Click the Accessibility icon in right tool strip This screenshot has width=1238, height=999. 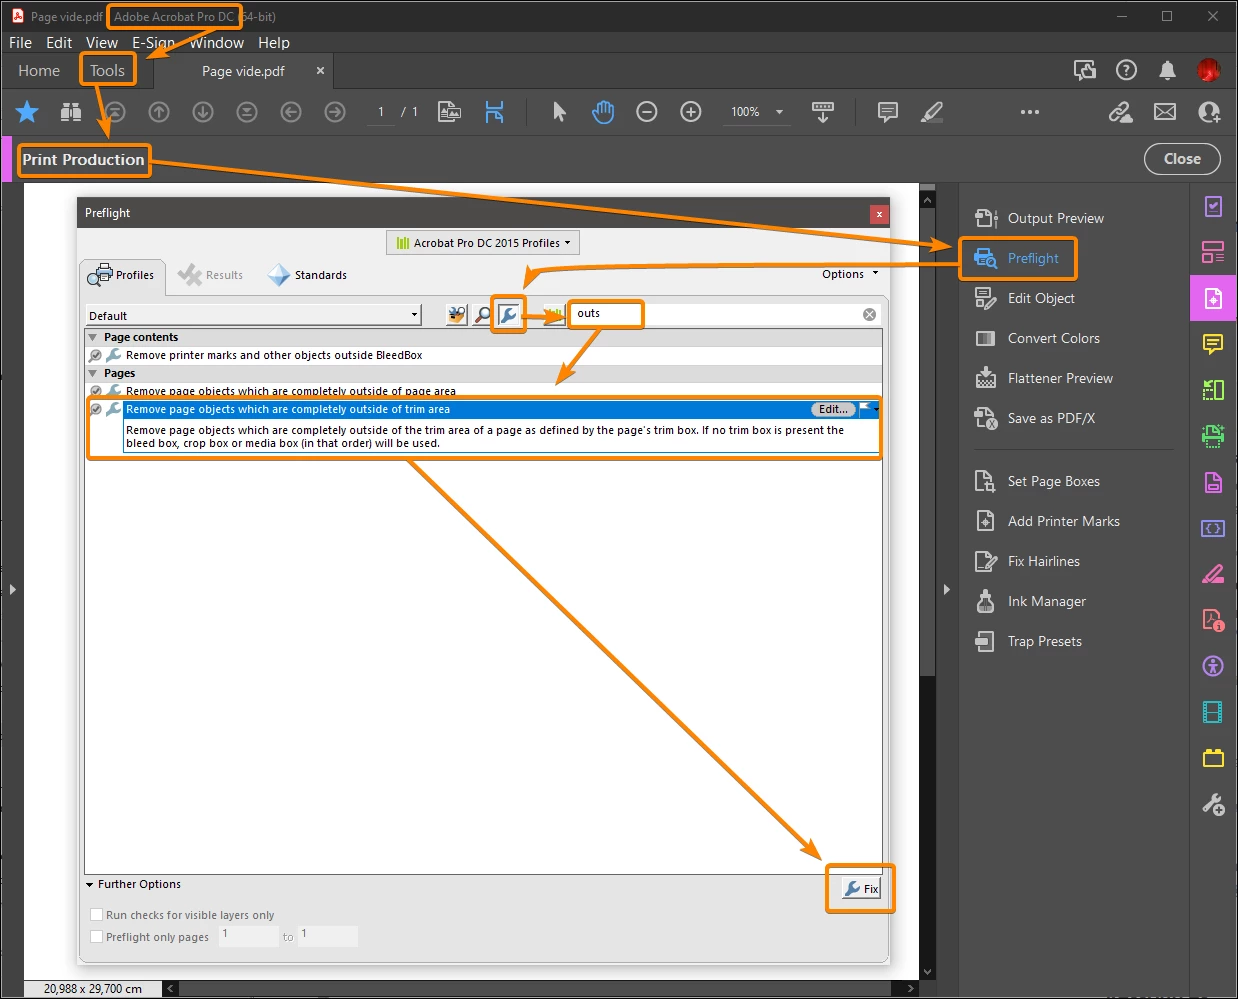[x=1213, y=666]
